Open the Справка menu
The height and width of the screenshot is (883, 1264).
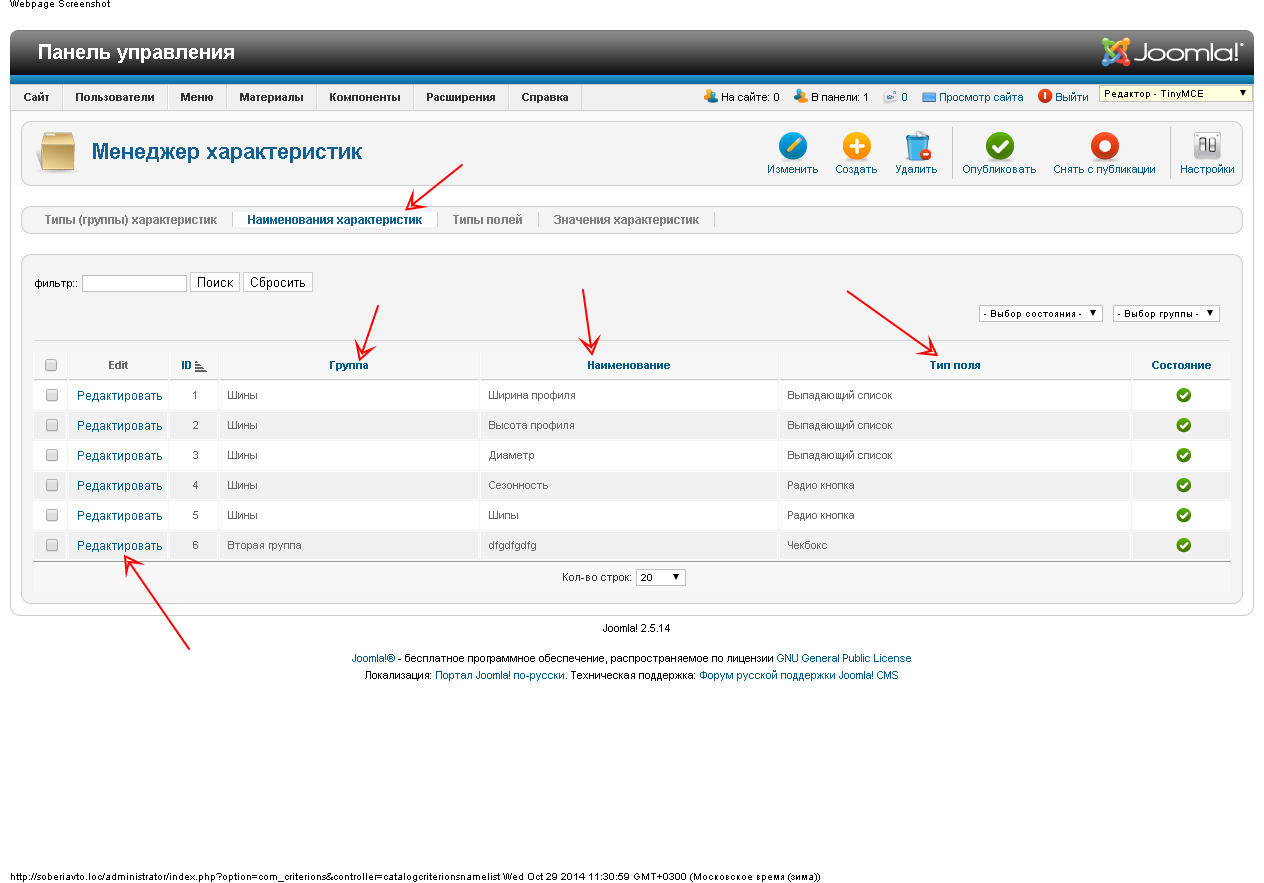pos(545,97)
